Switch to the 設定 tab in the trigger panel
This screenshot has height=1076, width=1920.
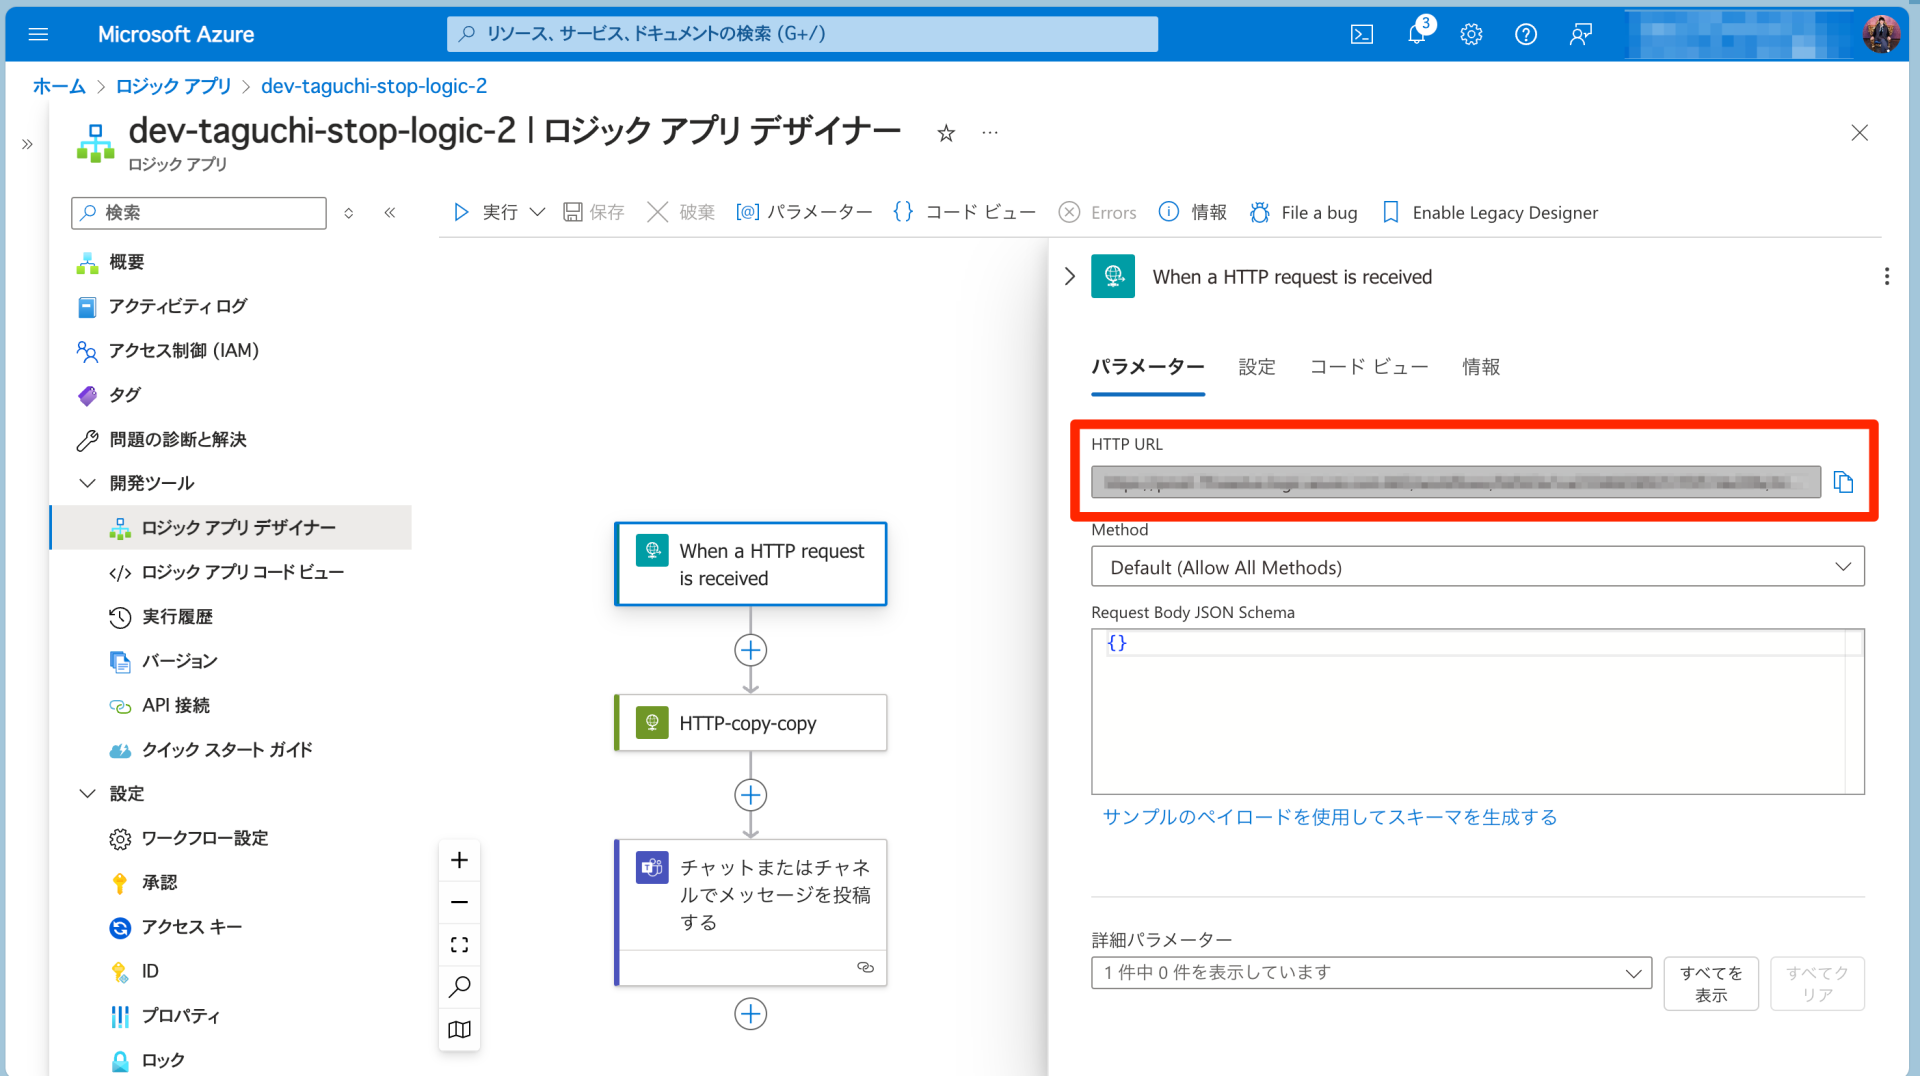(1257, 366)
